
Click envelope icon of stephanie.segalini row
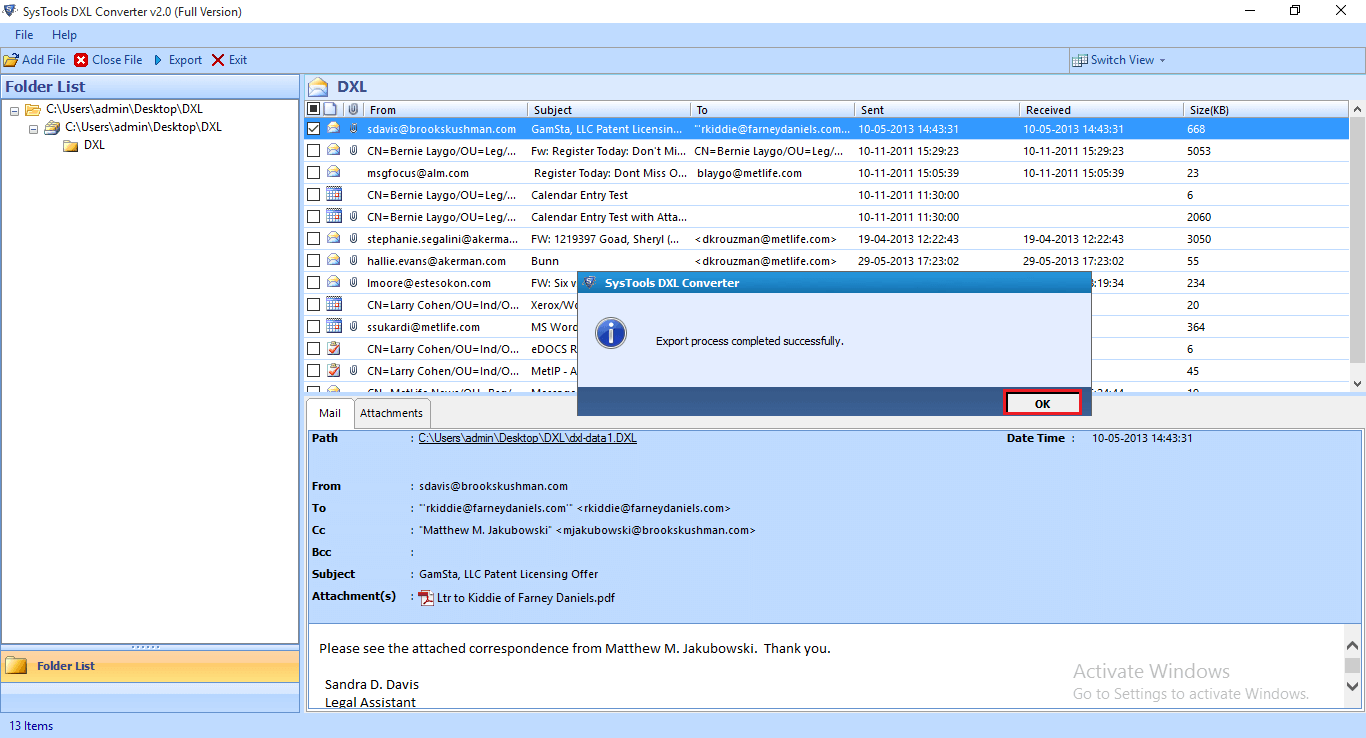[x=333, y=238]
